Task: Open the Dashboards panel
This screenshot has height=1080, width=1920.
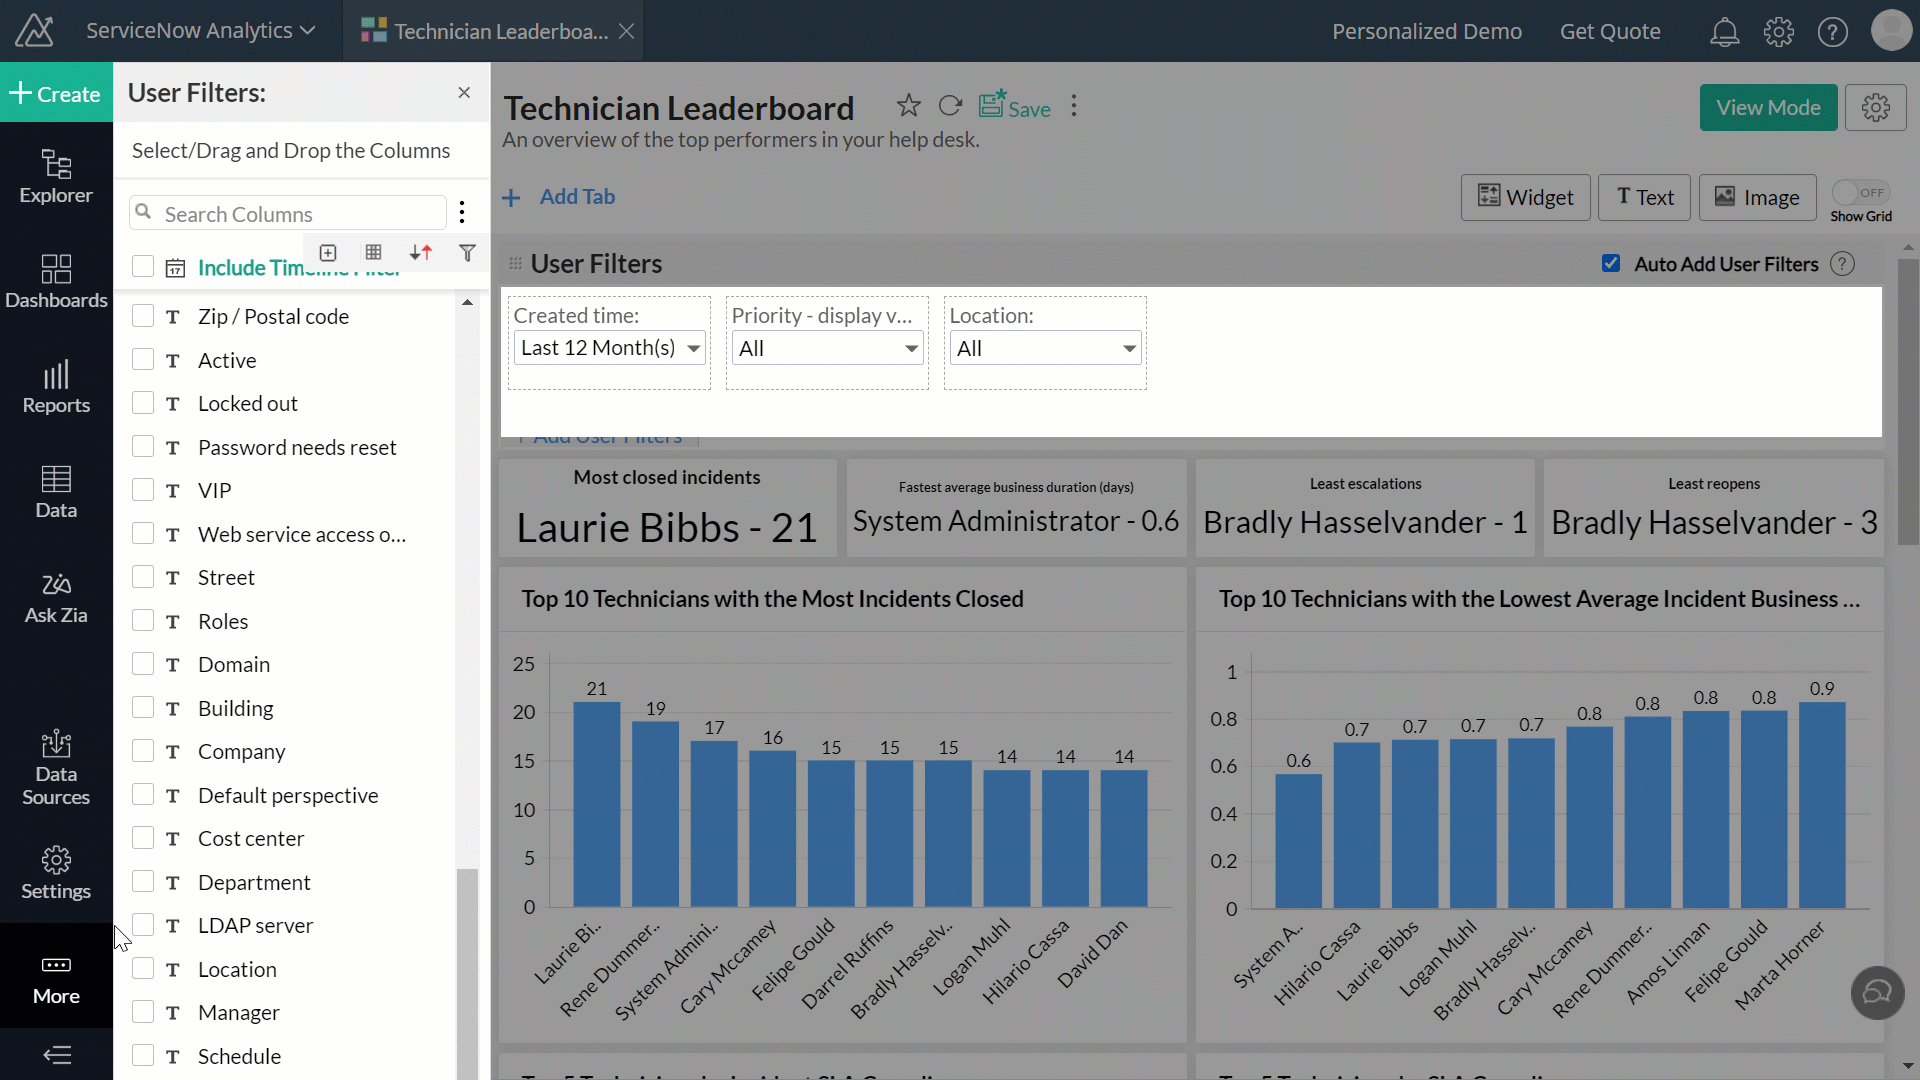Action: coord(54,280)
